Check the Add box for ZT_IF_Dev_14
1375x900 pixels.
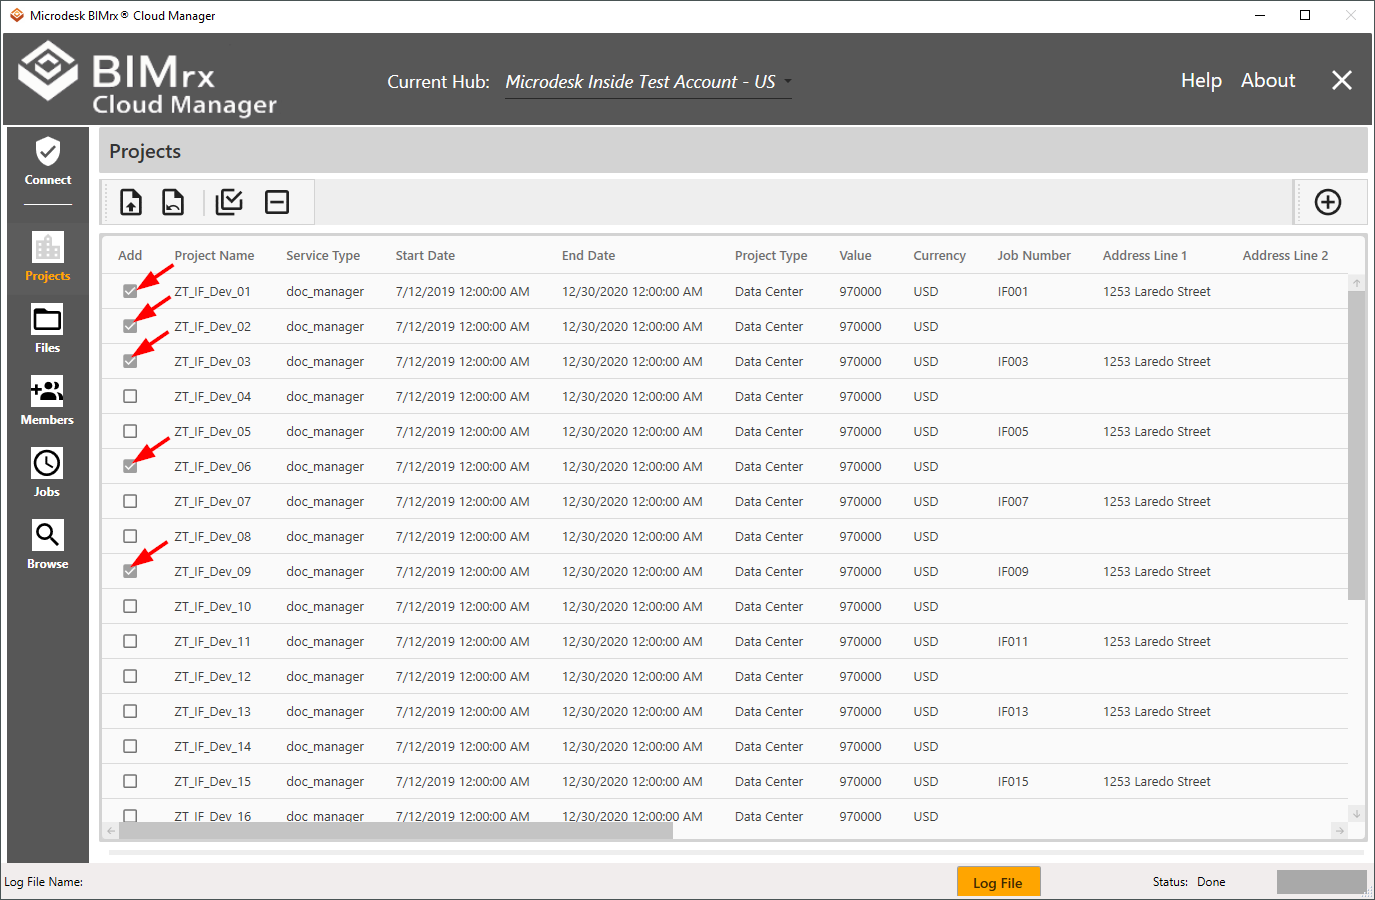[130, 746]
